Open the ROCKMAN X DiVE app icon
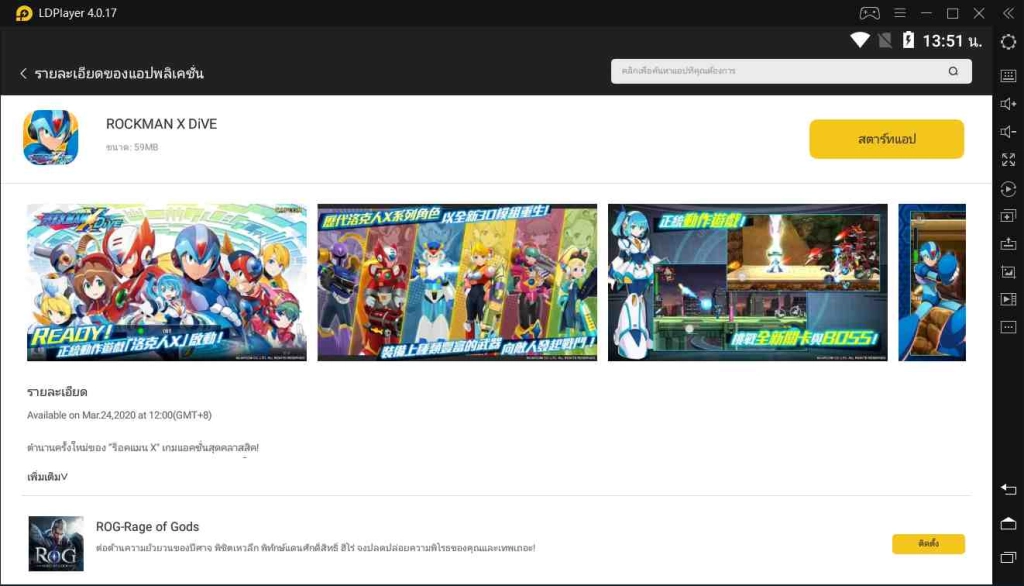This screenshot has width=1024, height=586. tap(51, 137)
